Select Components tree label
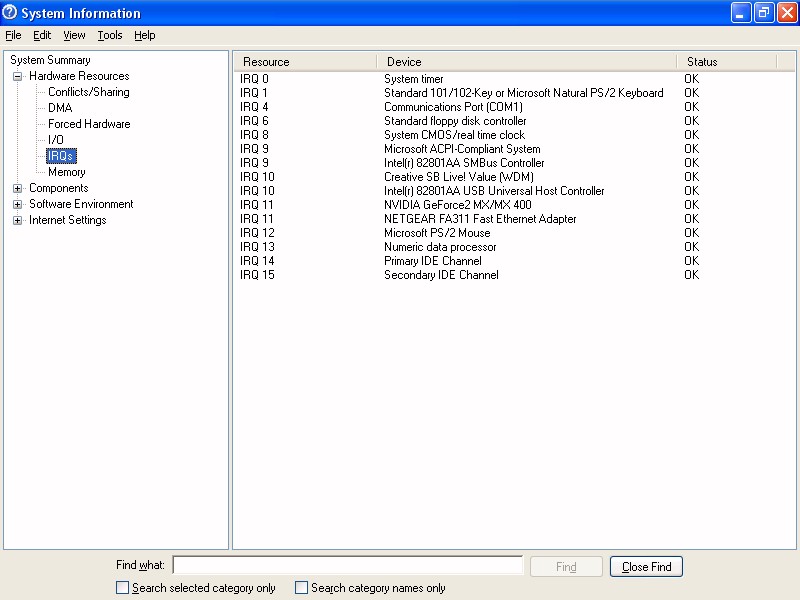This screenshot has width=800, height=600. click(x=59, y=188)
